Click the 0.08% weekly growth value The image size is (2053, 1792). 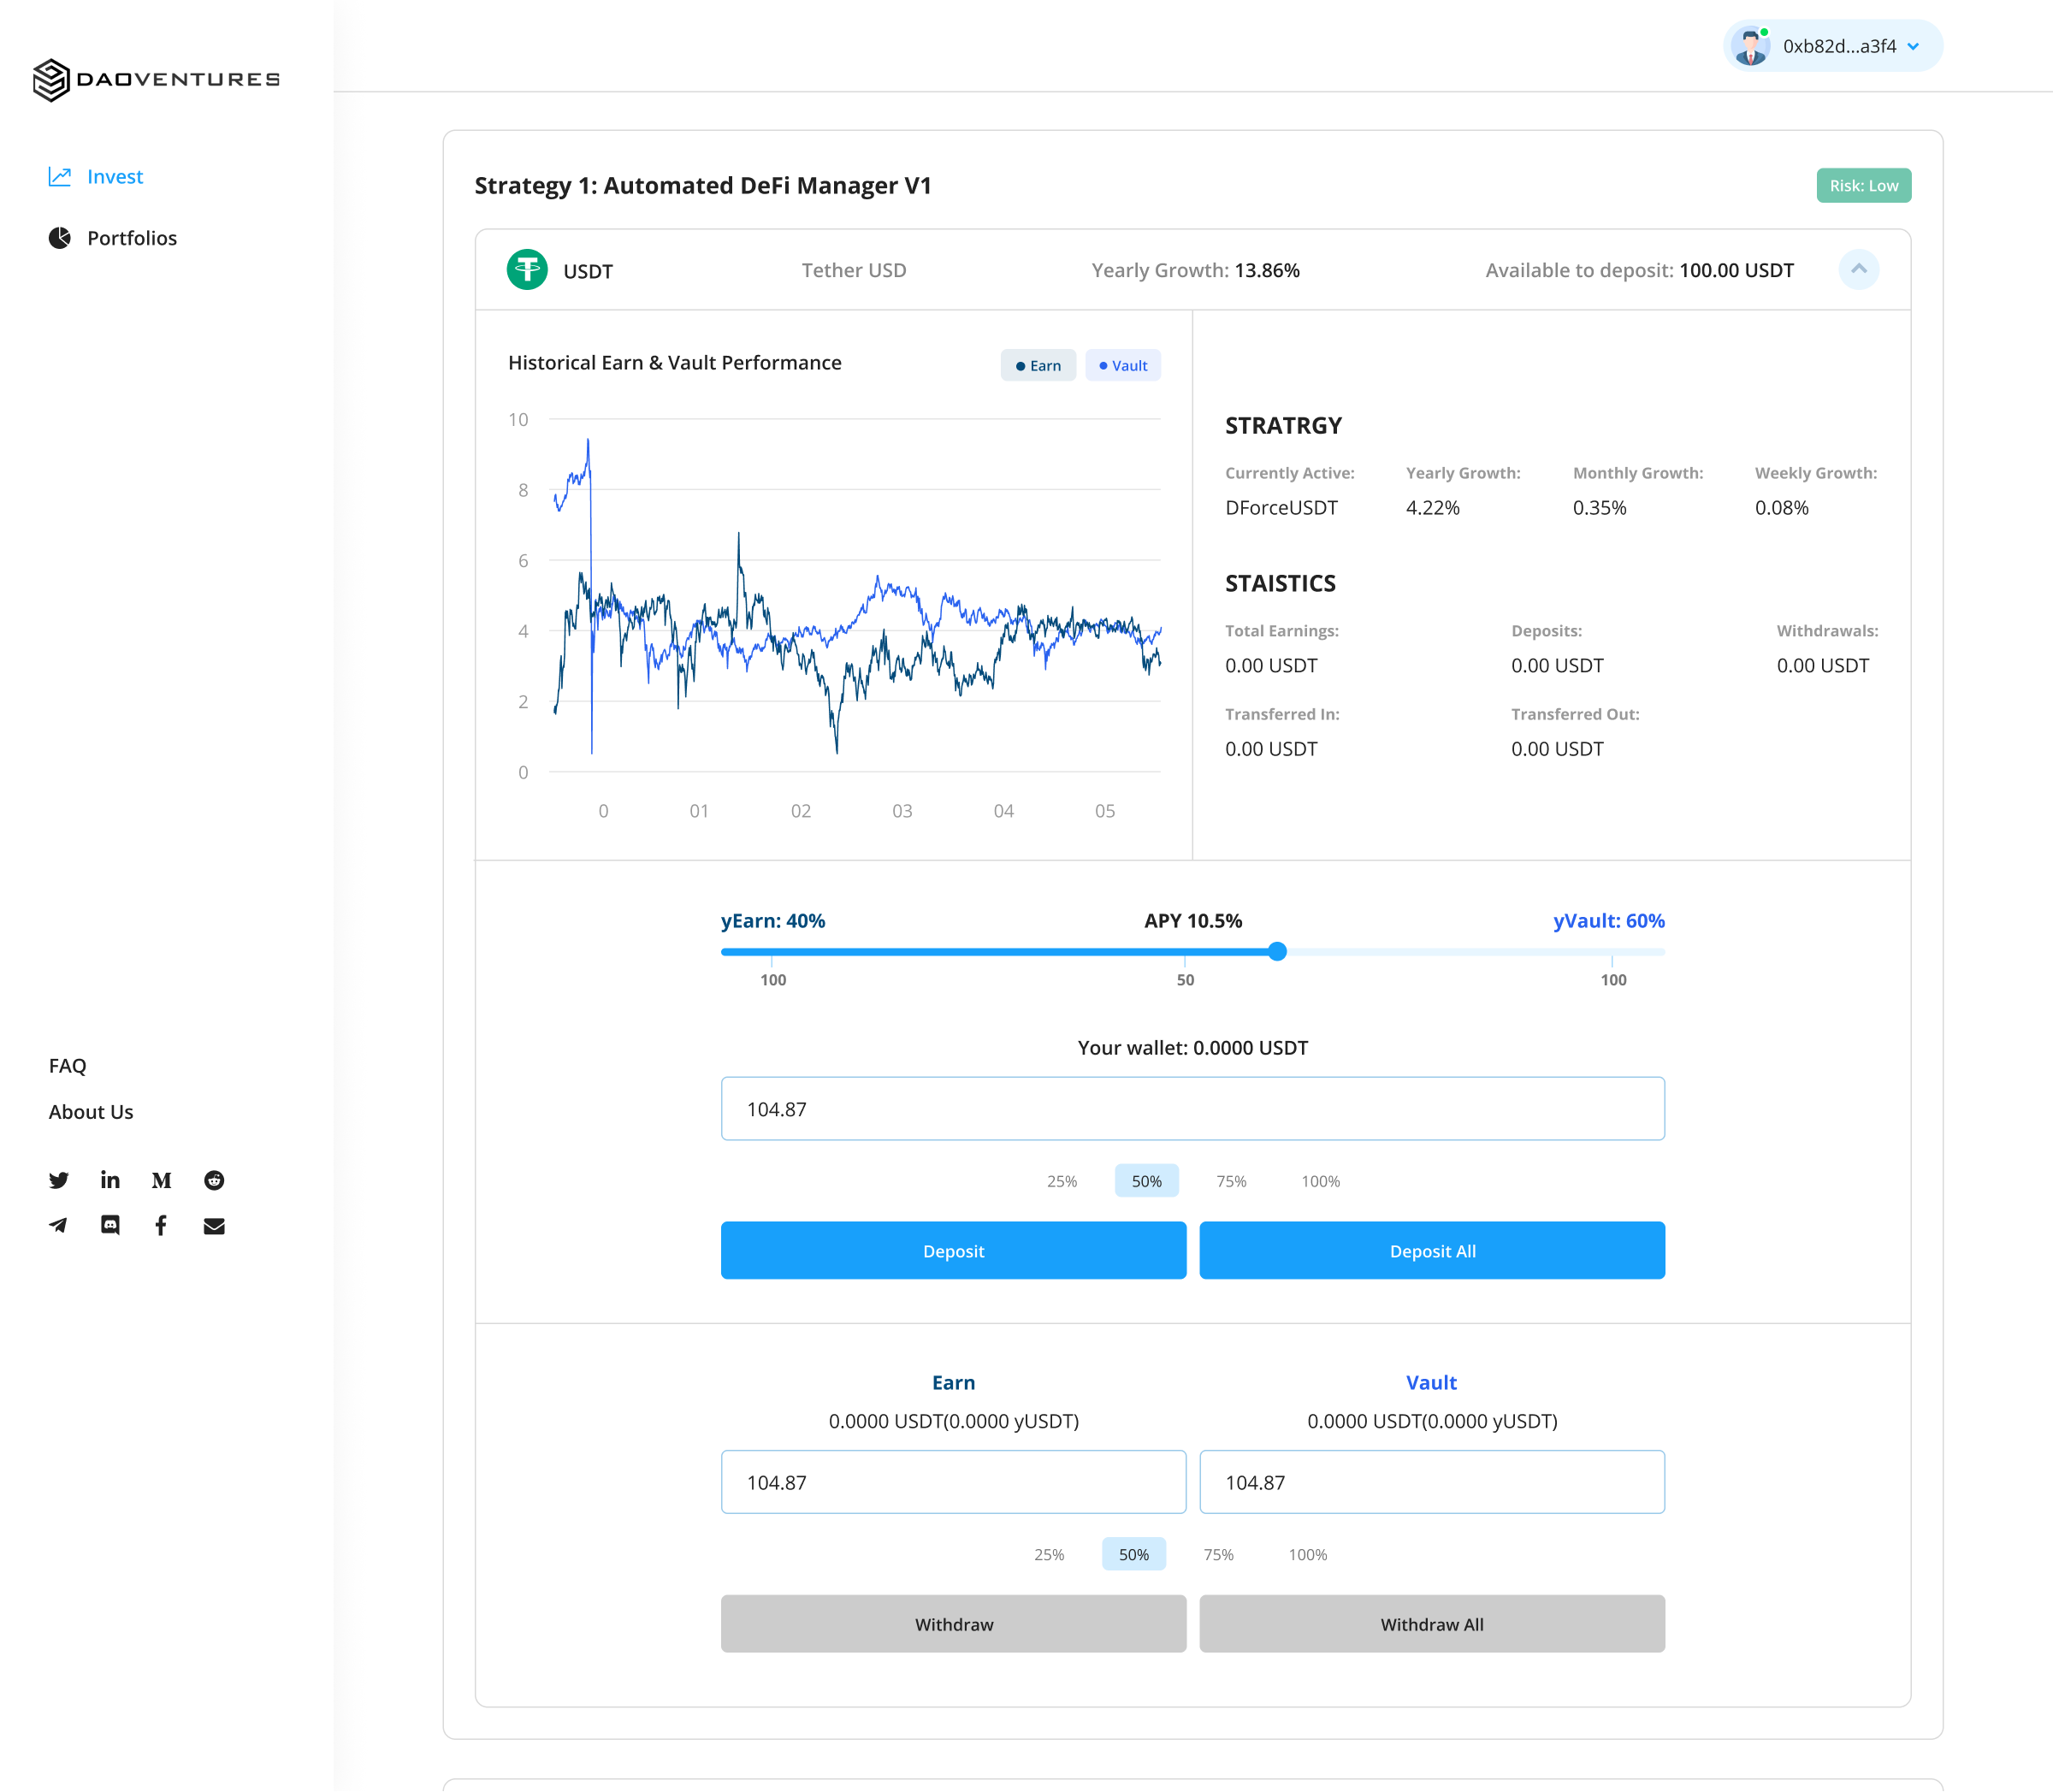point(1781,508)
